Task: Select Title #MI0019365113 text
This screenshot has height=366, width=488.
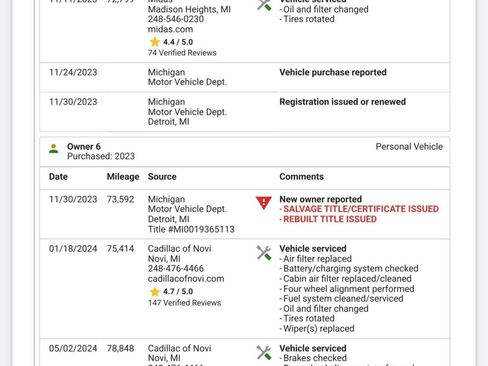Action: [x=191, y=229]
